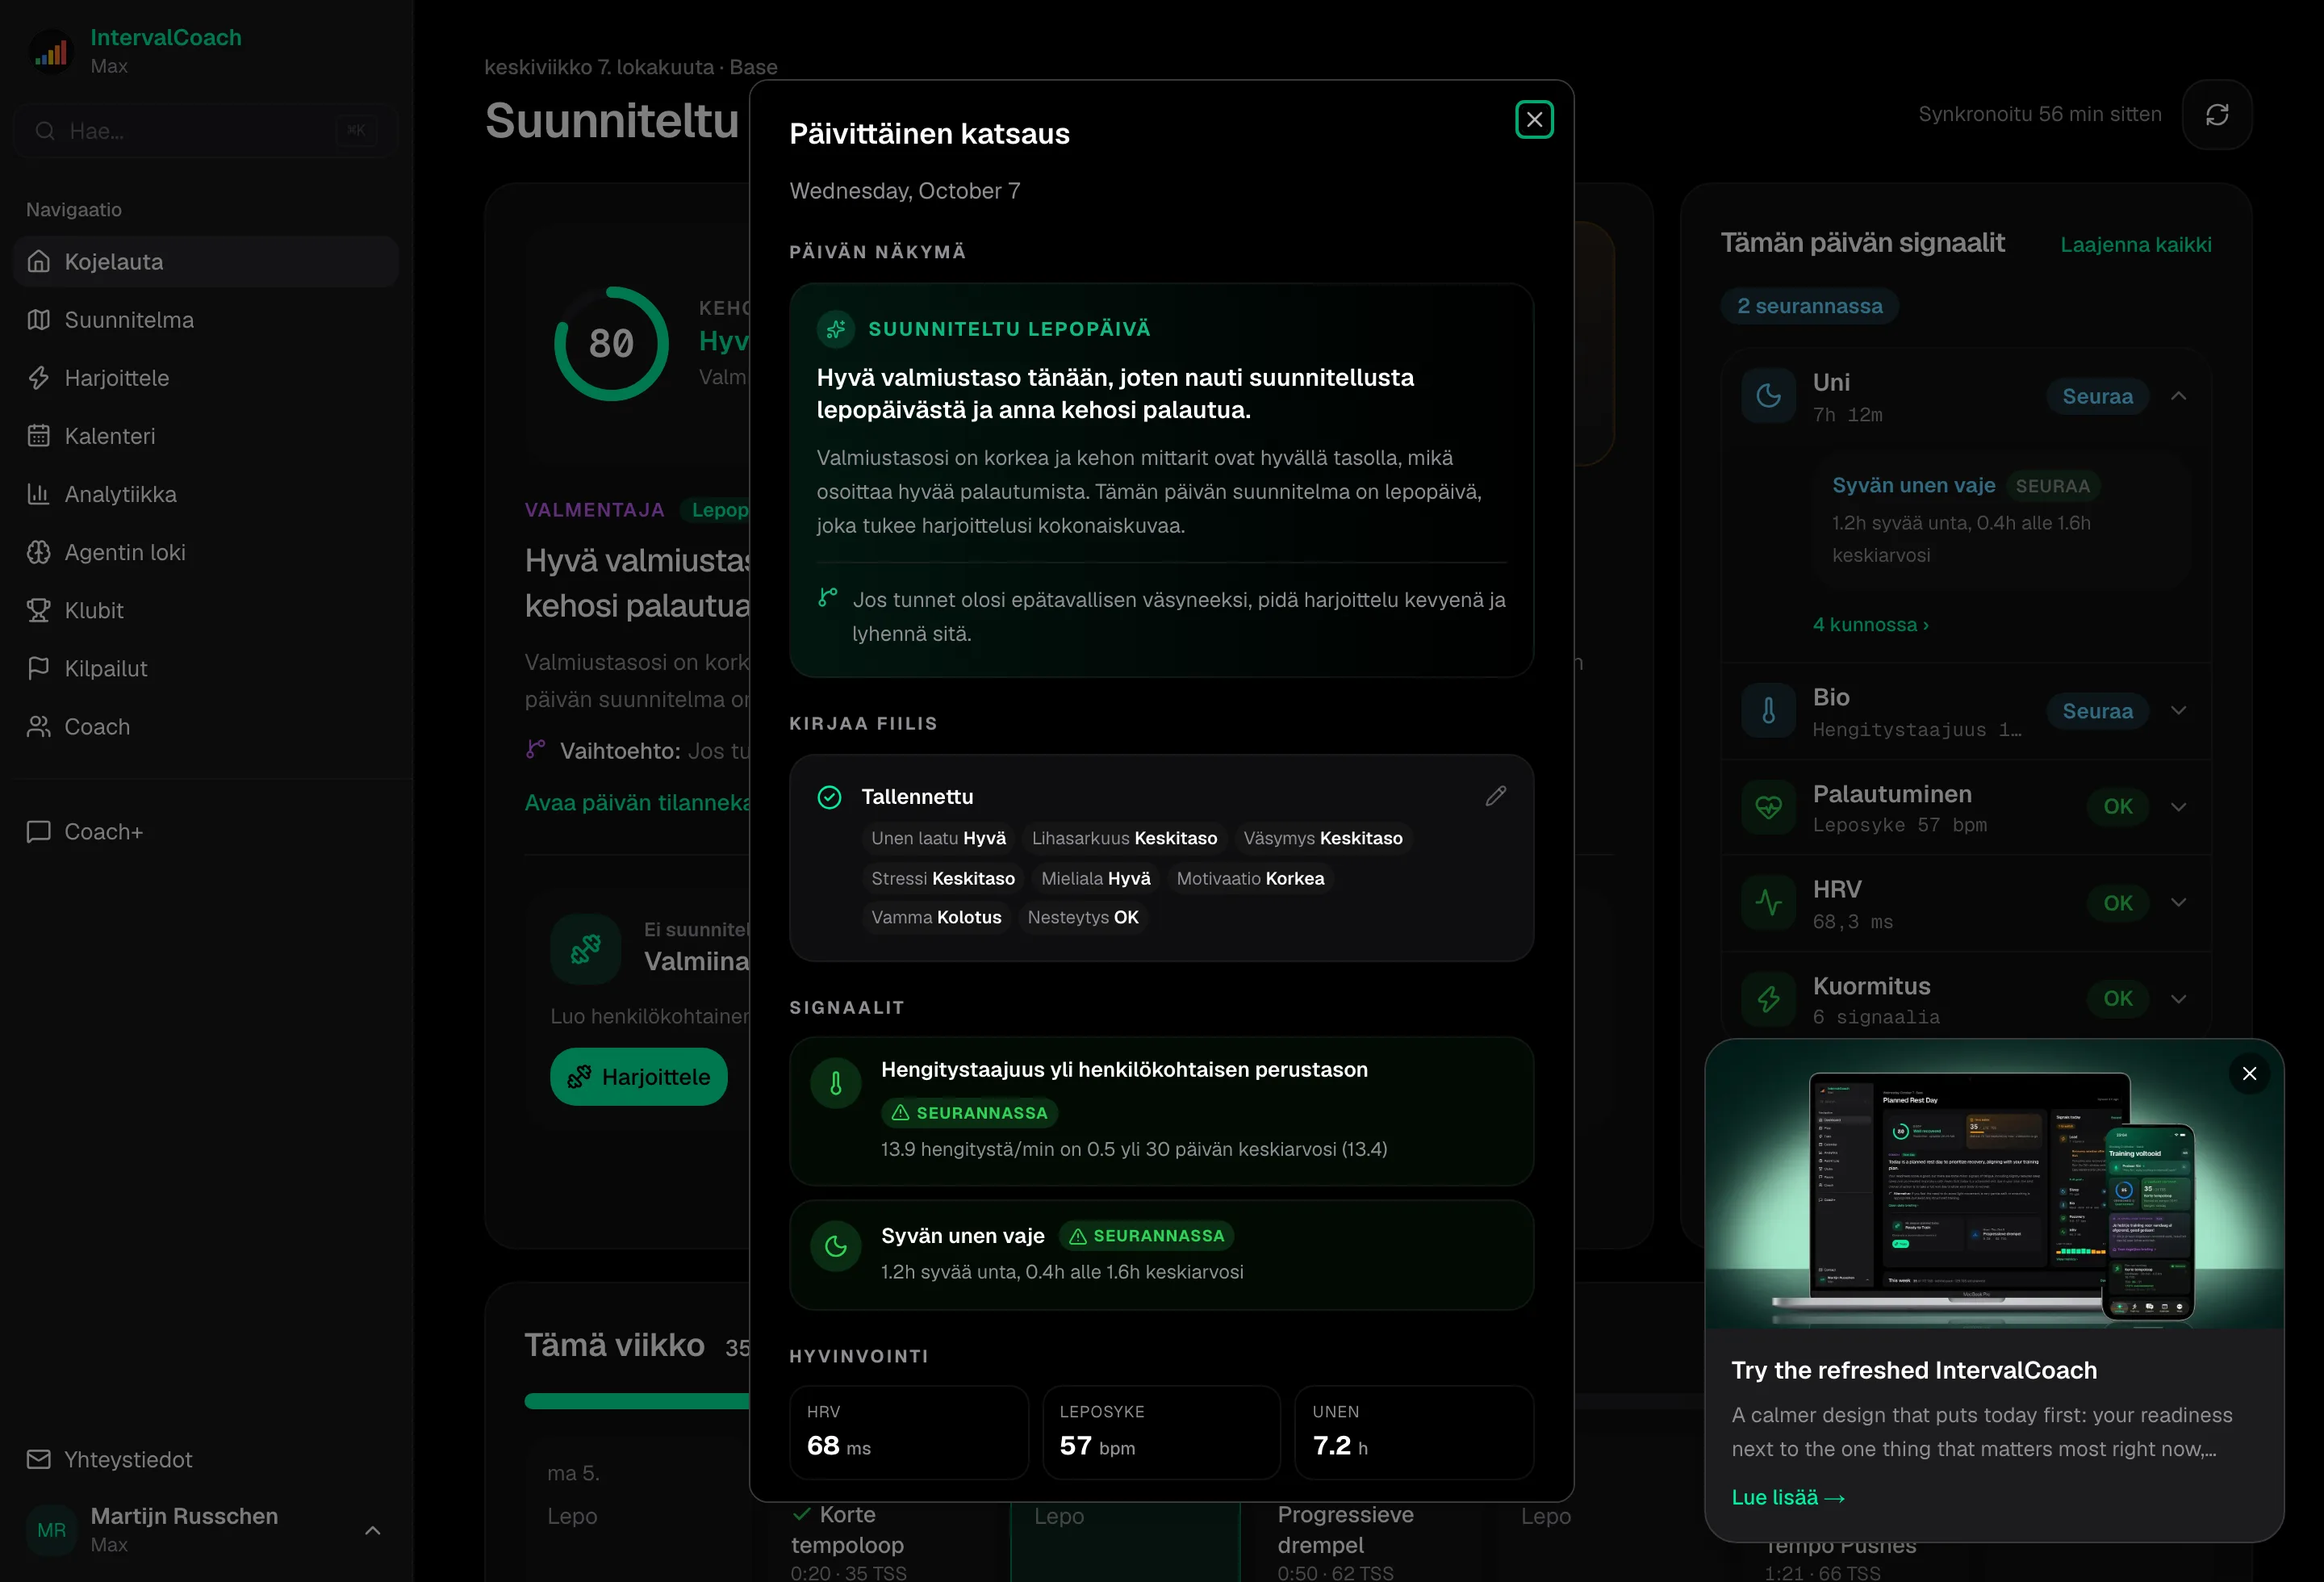Screen dimensions: 2324x1582
Task: Click the Uni moon icon
Action: [x=1768, y=396]
